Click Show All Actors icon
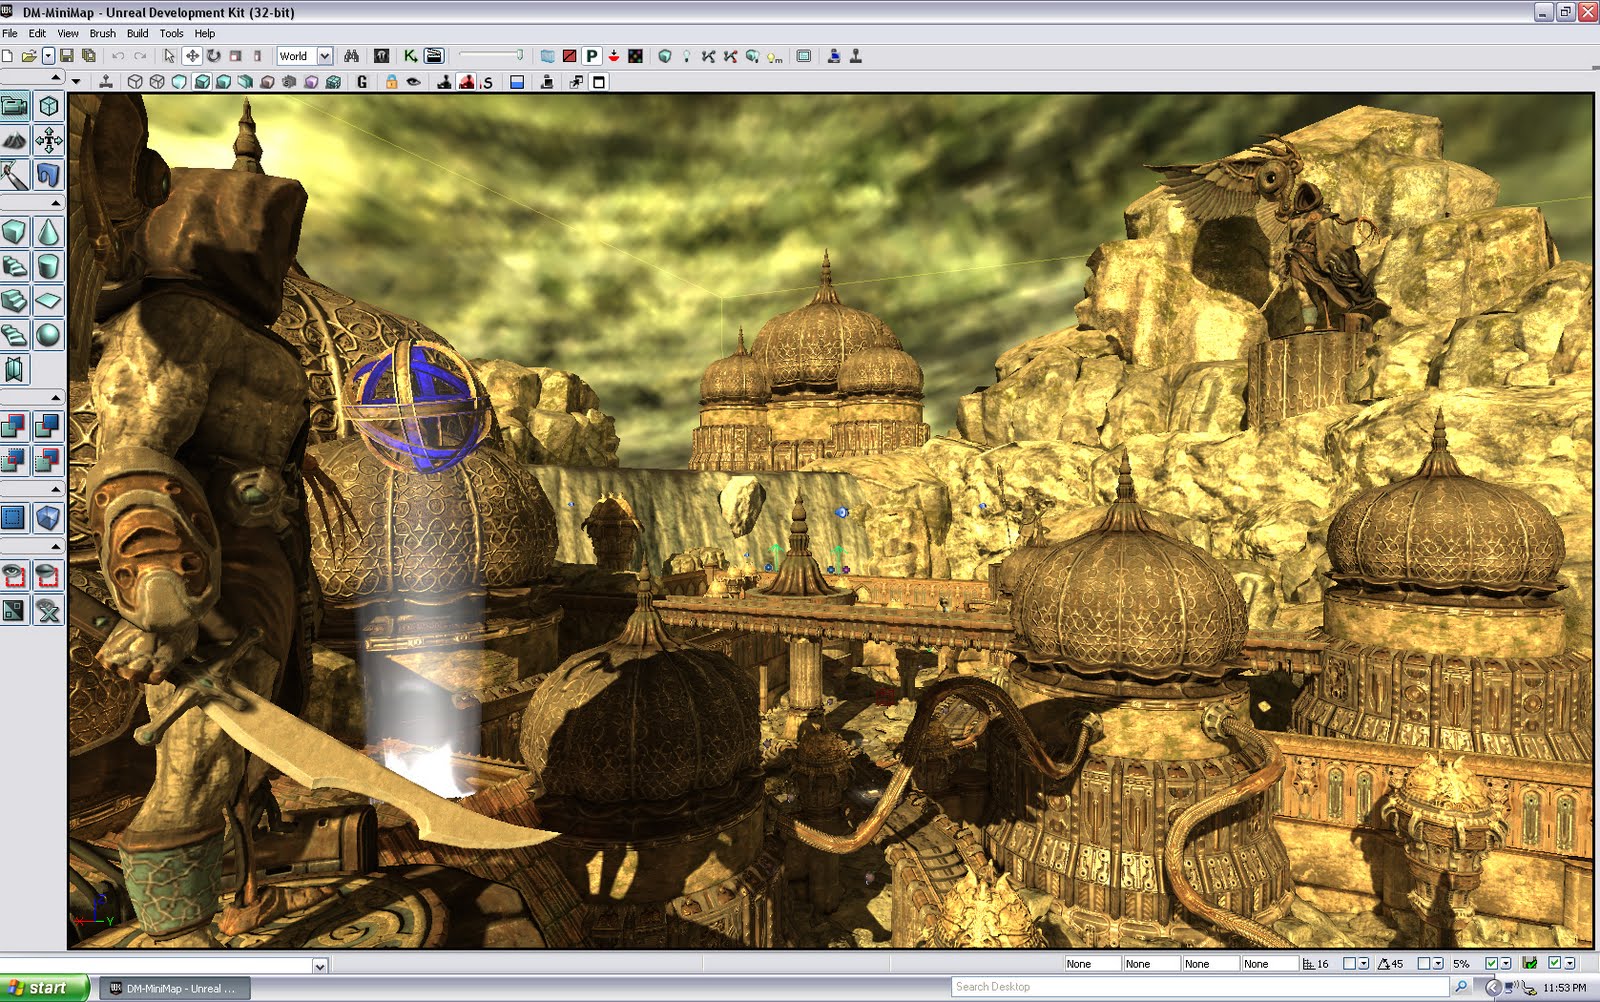This screenshot has width=1600, height=1002. click(48, 610)
